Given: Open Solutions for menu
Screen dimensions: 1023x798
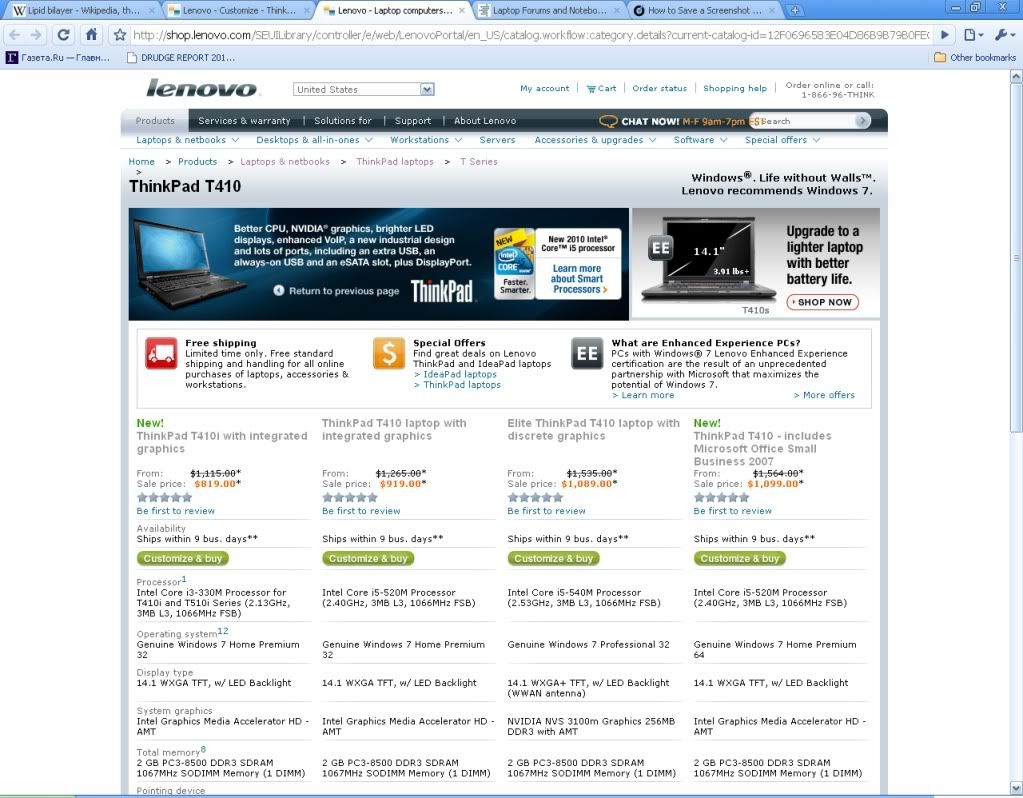Looking at the screenshot, I should tap(343, 121).
